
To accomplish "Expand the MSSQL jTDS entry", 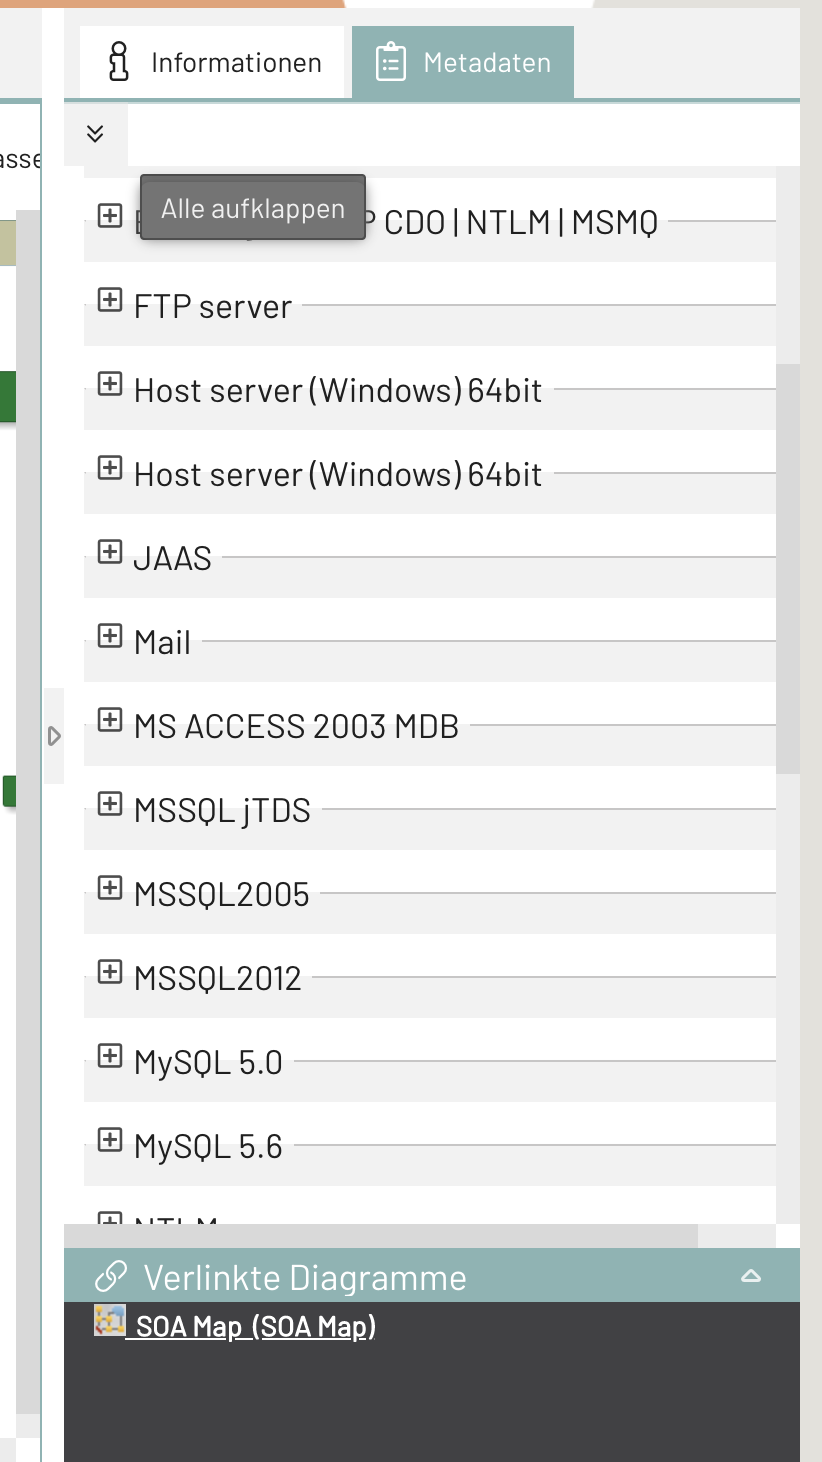I will click(x=110, y=804).
